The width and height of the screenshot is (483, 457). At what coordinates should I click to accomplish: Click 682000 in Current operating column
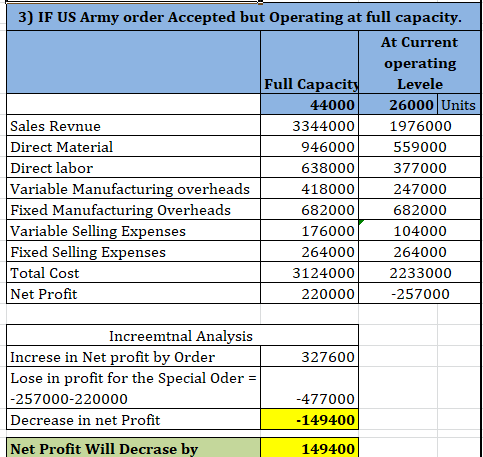pos(420,209)
